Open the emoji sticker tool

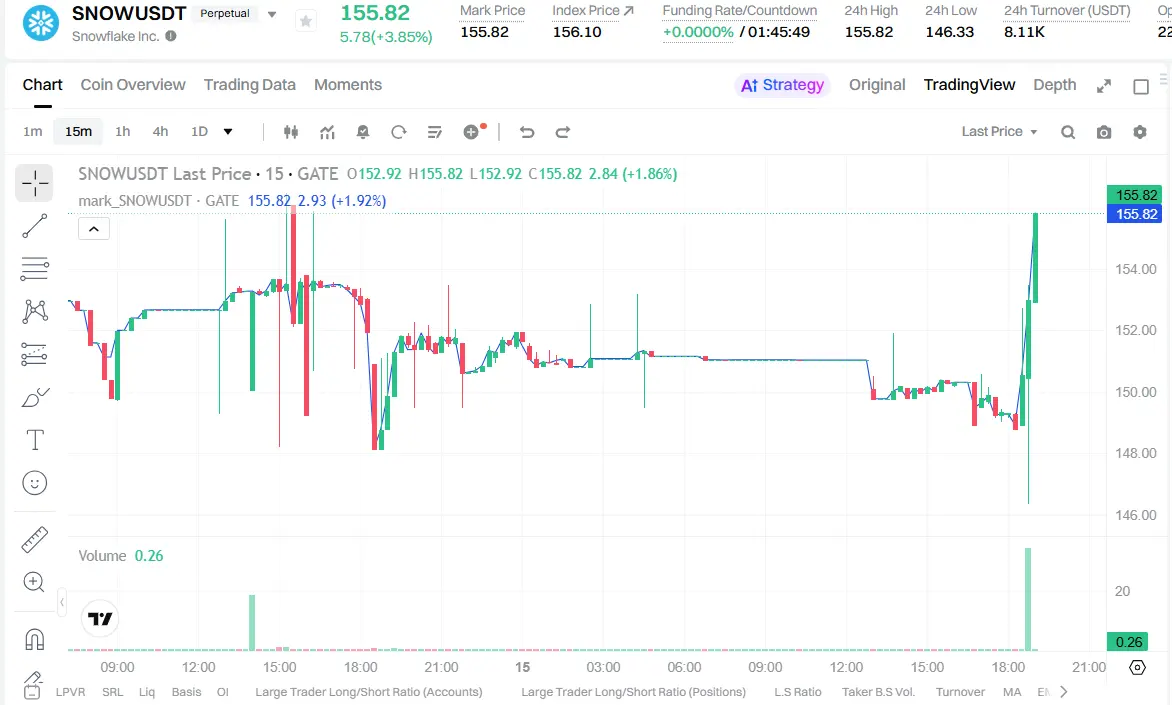click(x=34, y=483)
